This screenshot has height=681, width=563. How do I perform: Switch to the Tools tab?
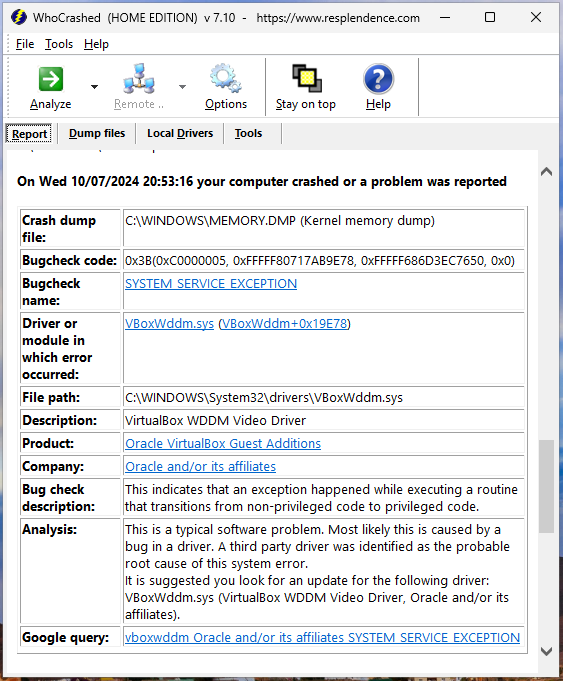[248, 133]
